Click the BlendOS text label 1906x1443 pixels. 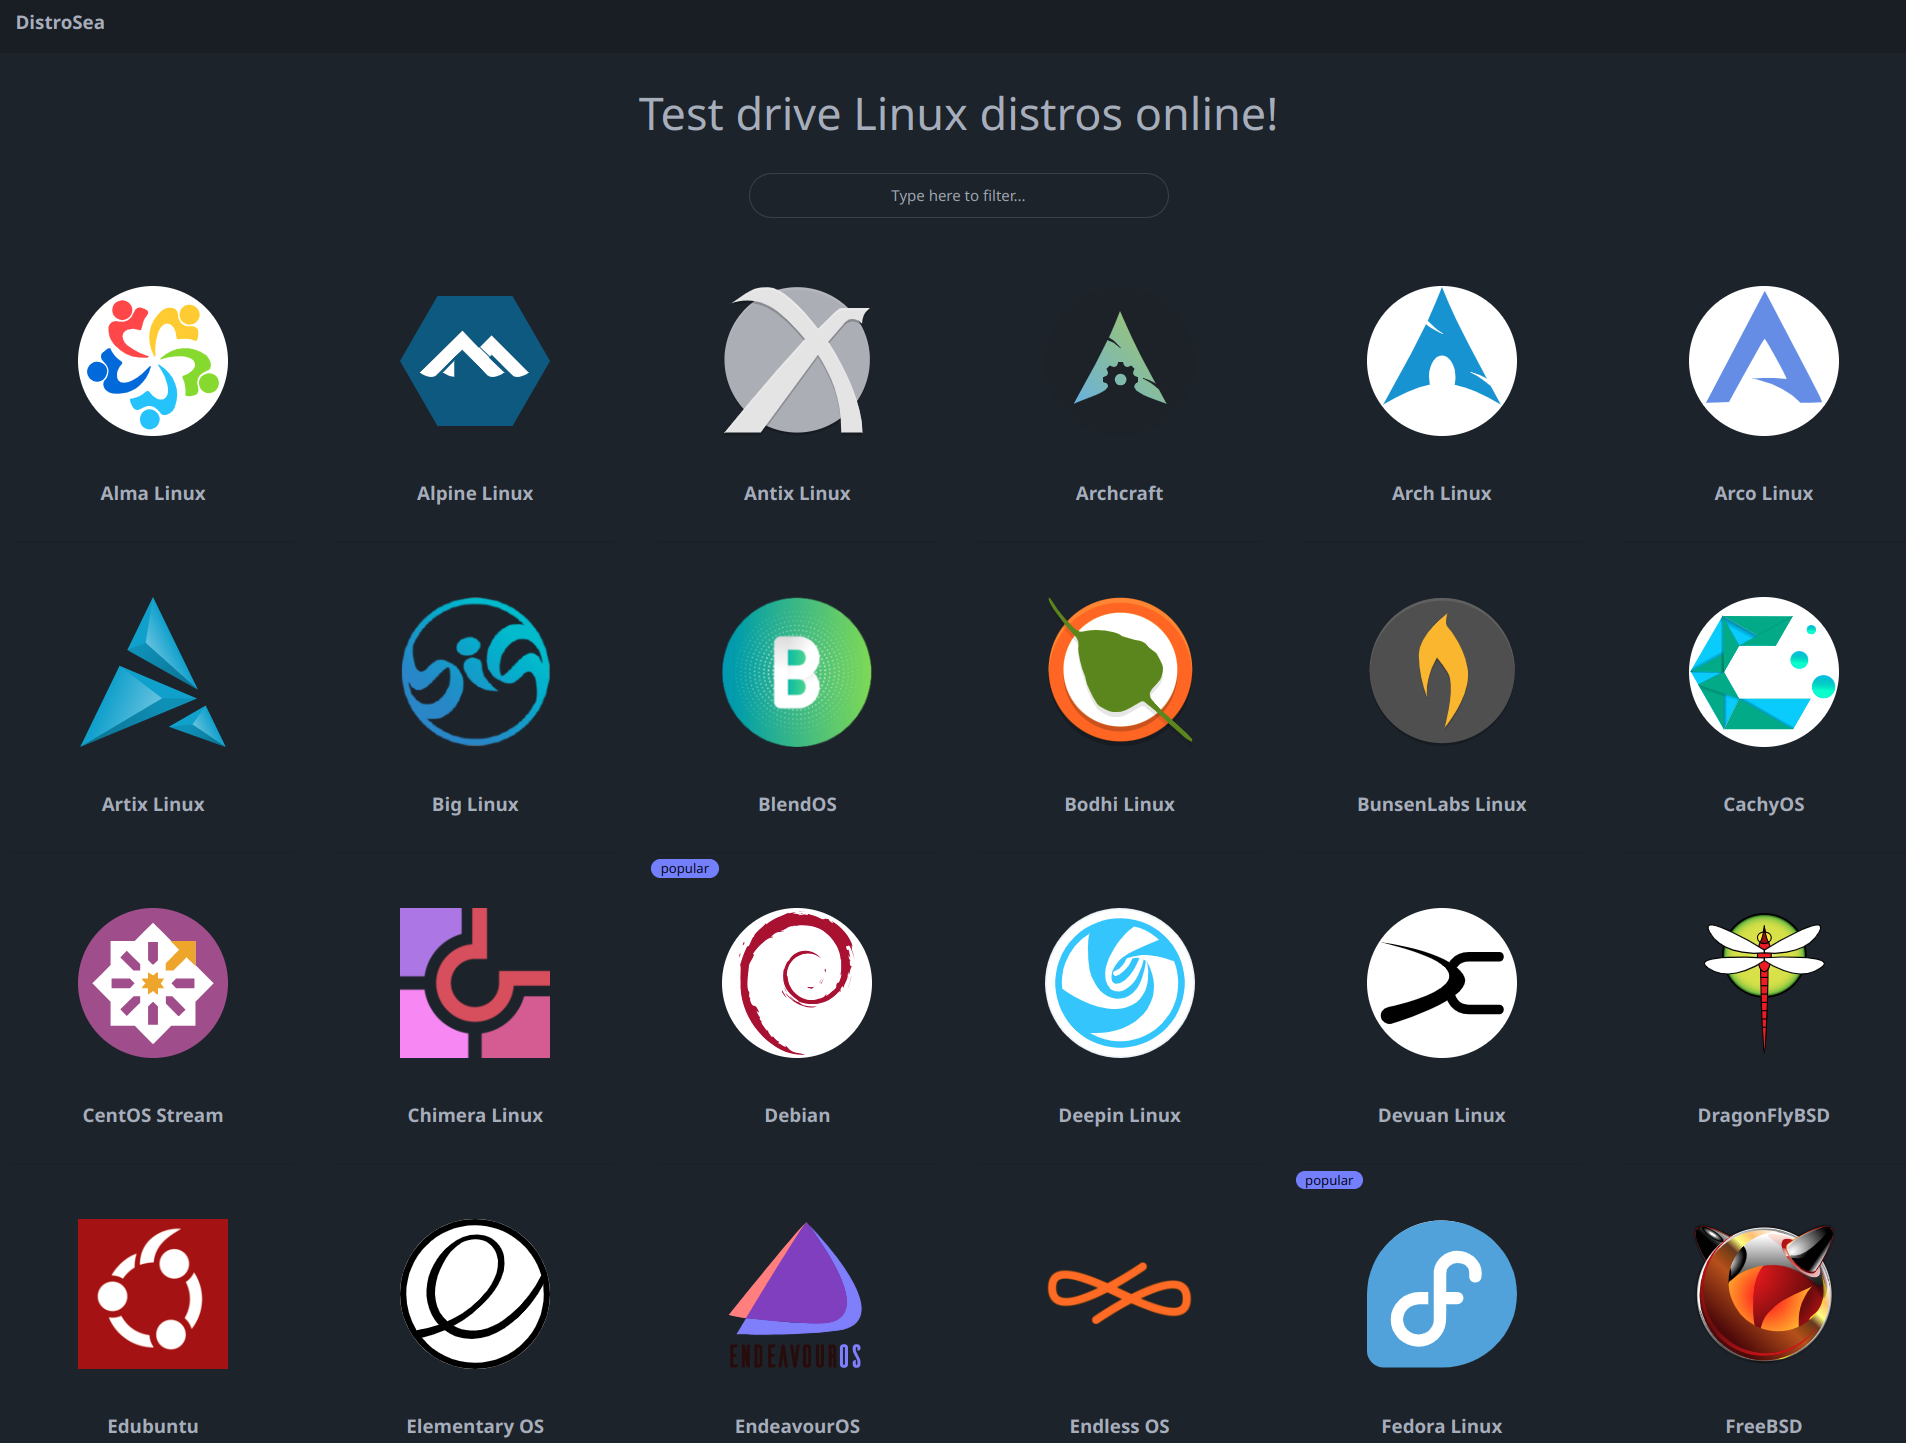(797, 804)
